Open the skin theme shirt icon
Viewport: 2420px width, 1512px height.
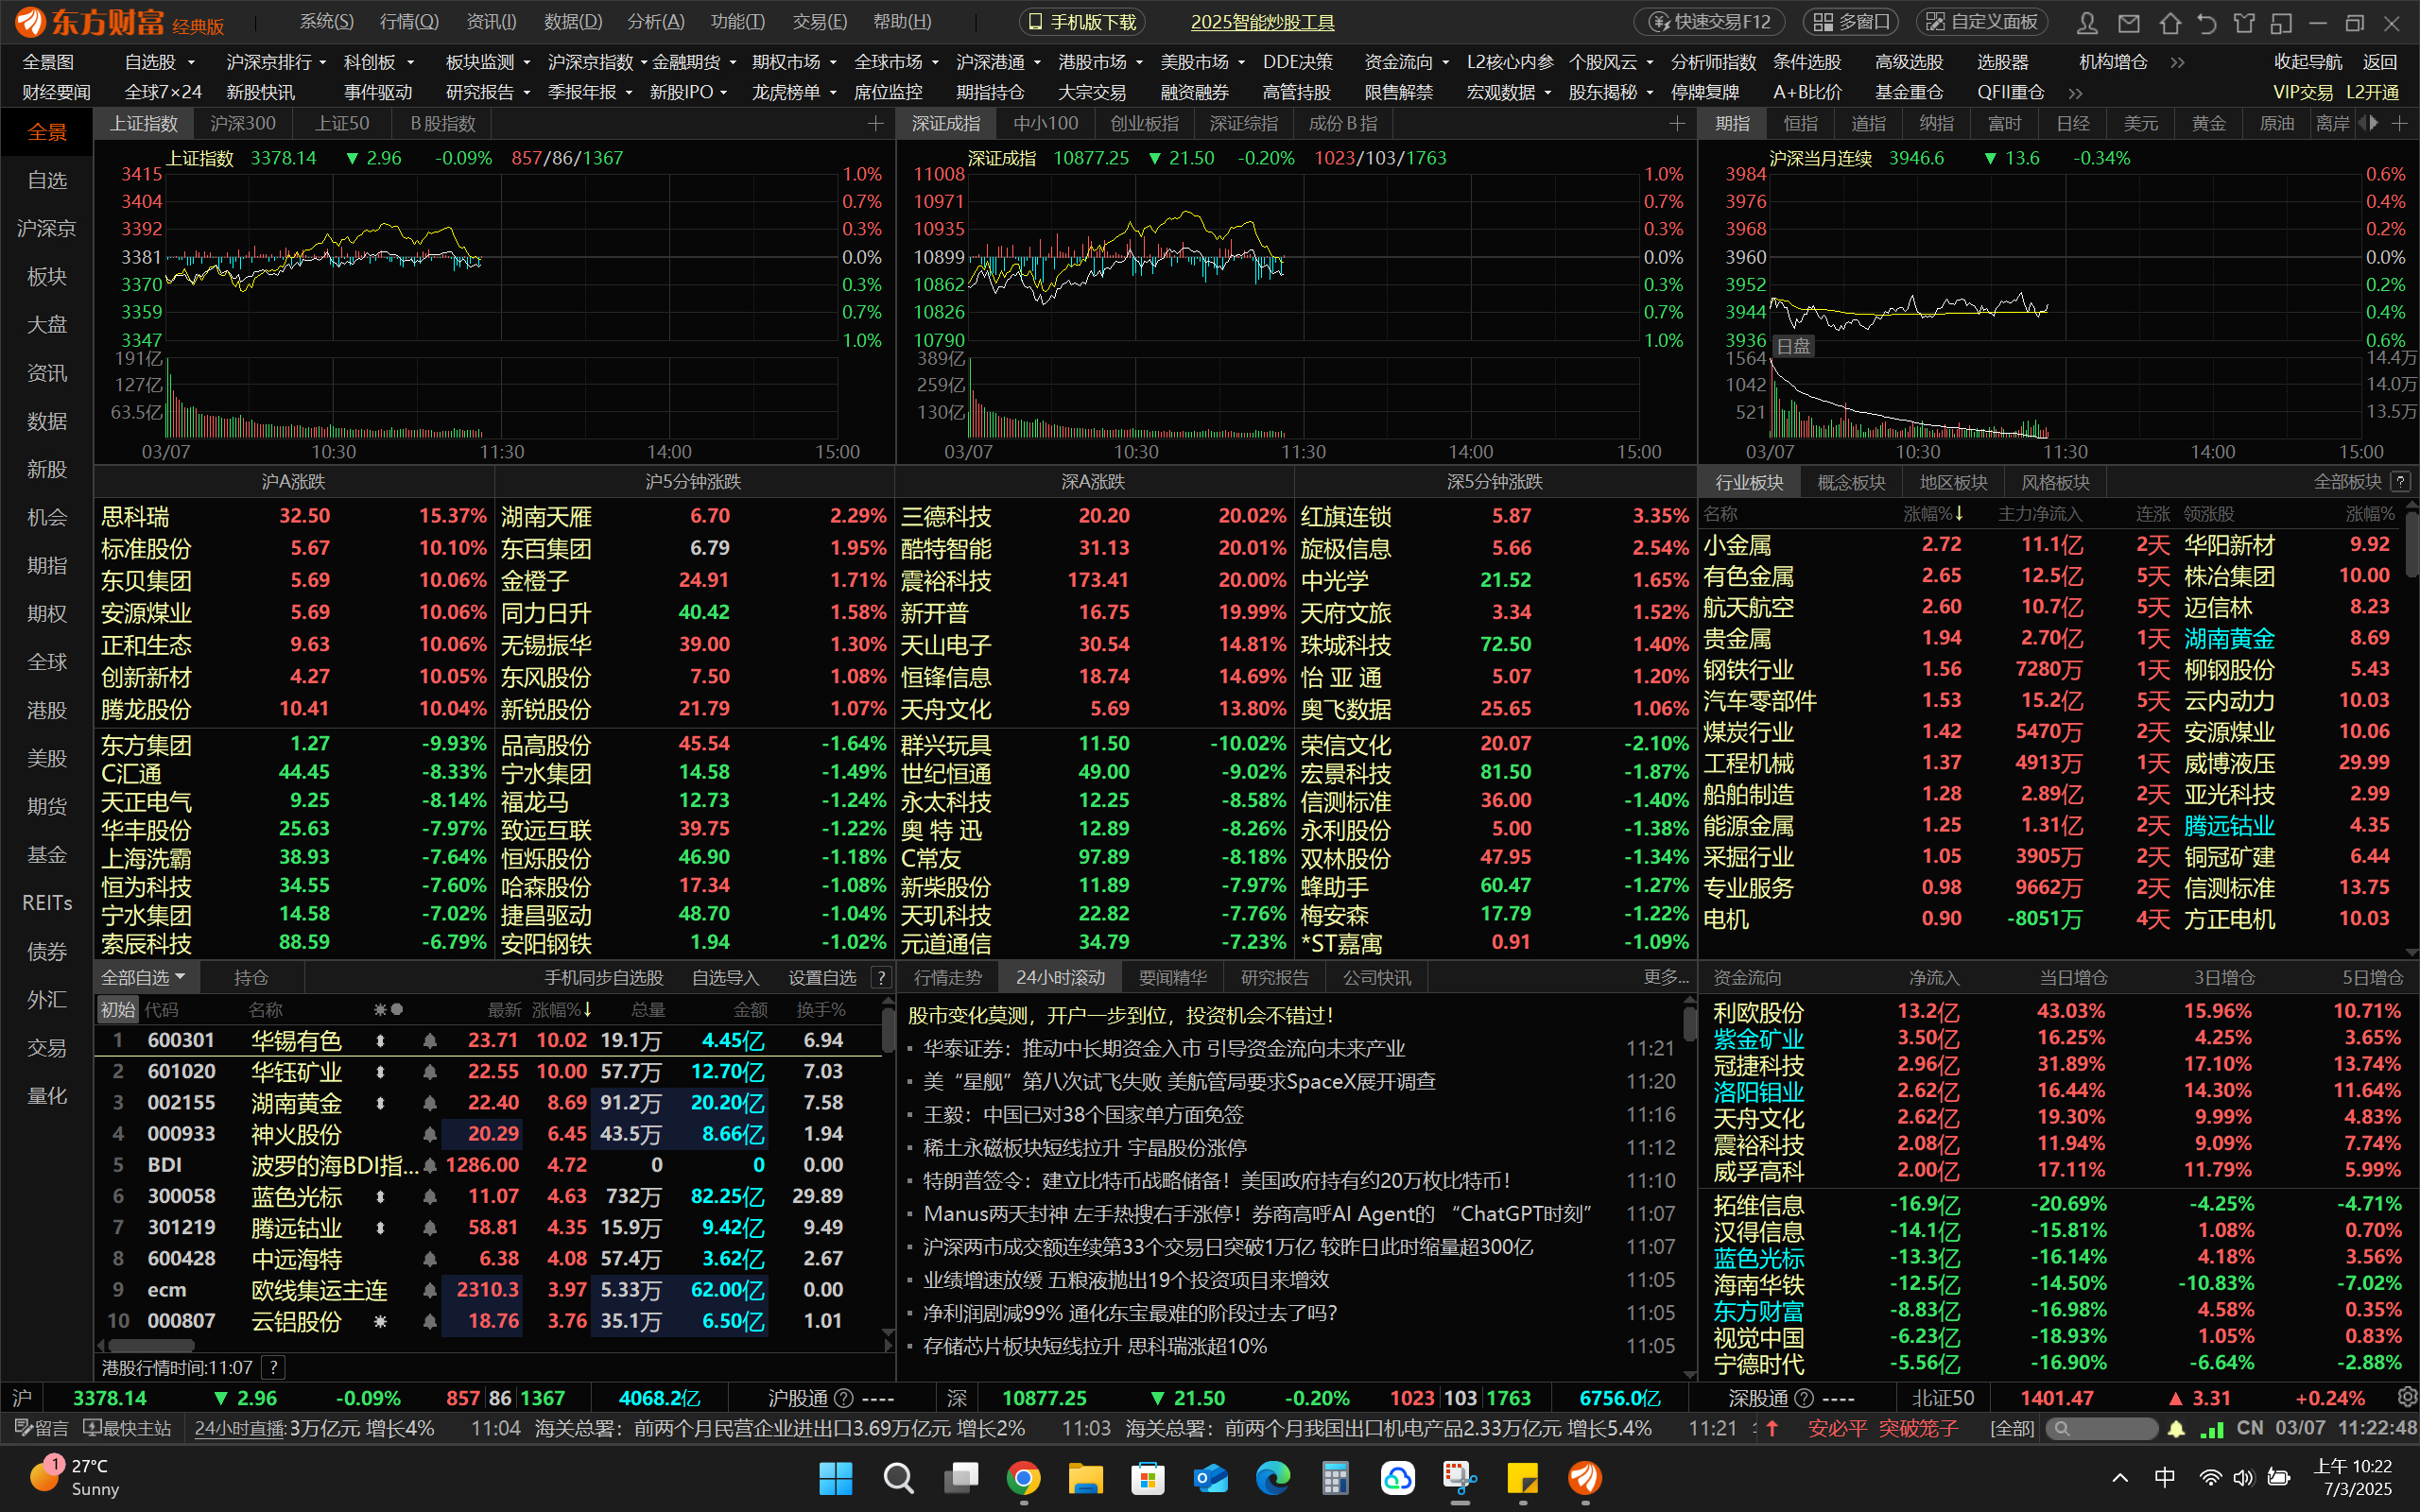(2244, 22)
